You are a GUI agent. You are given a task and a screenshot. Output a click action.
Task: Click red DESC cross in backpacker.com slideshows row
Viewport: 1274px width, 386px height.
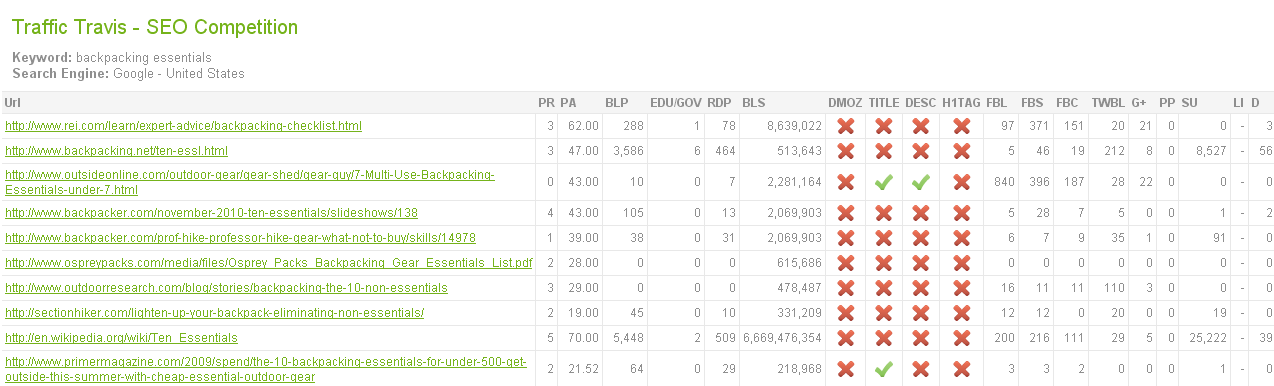[x=921, y=213]
